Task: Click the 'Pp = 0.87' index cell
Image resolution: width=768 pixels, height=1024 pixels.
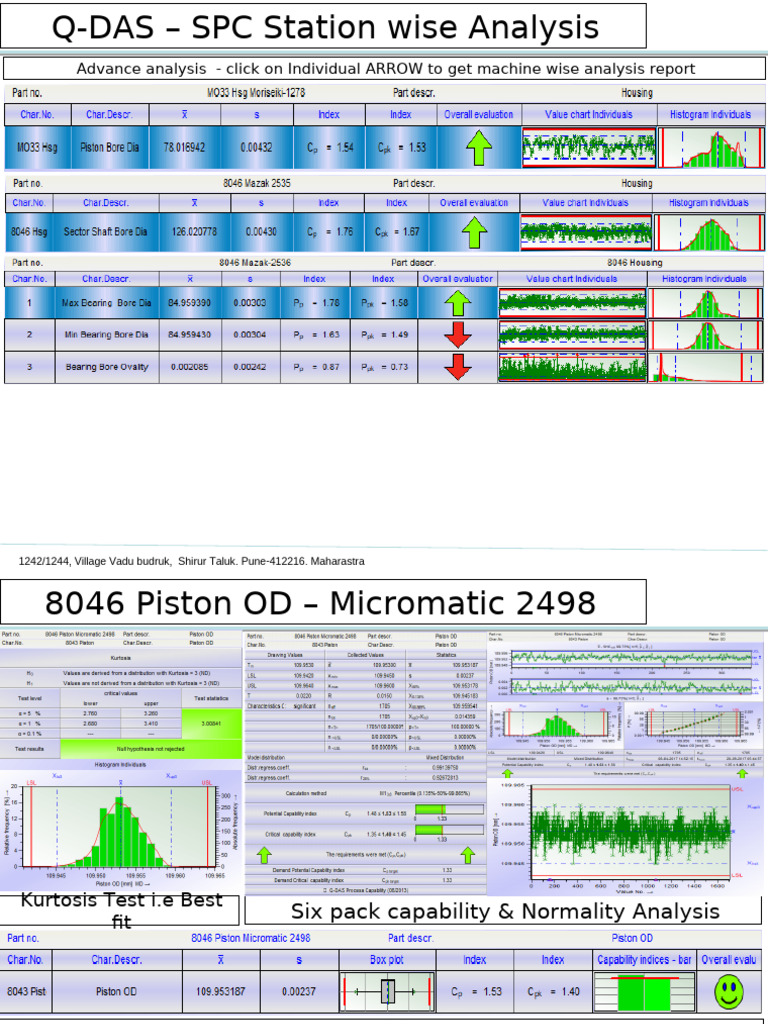Action: [315, 367]
